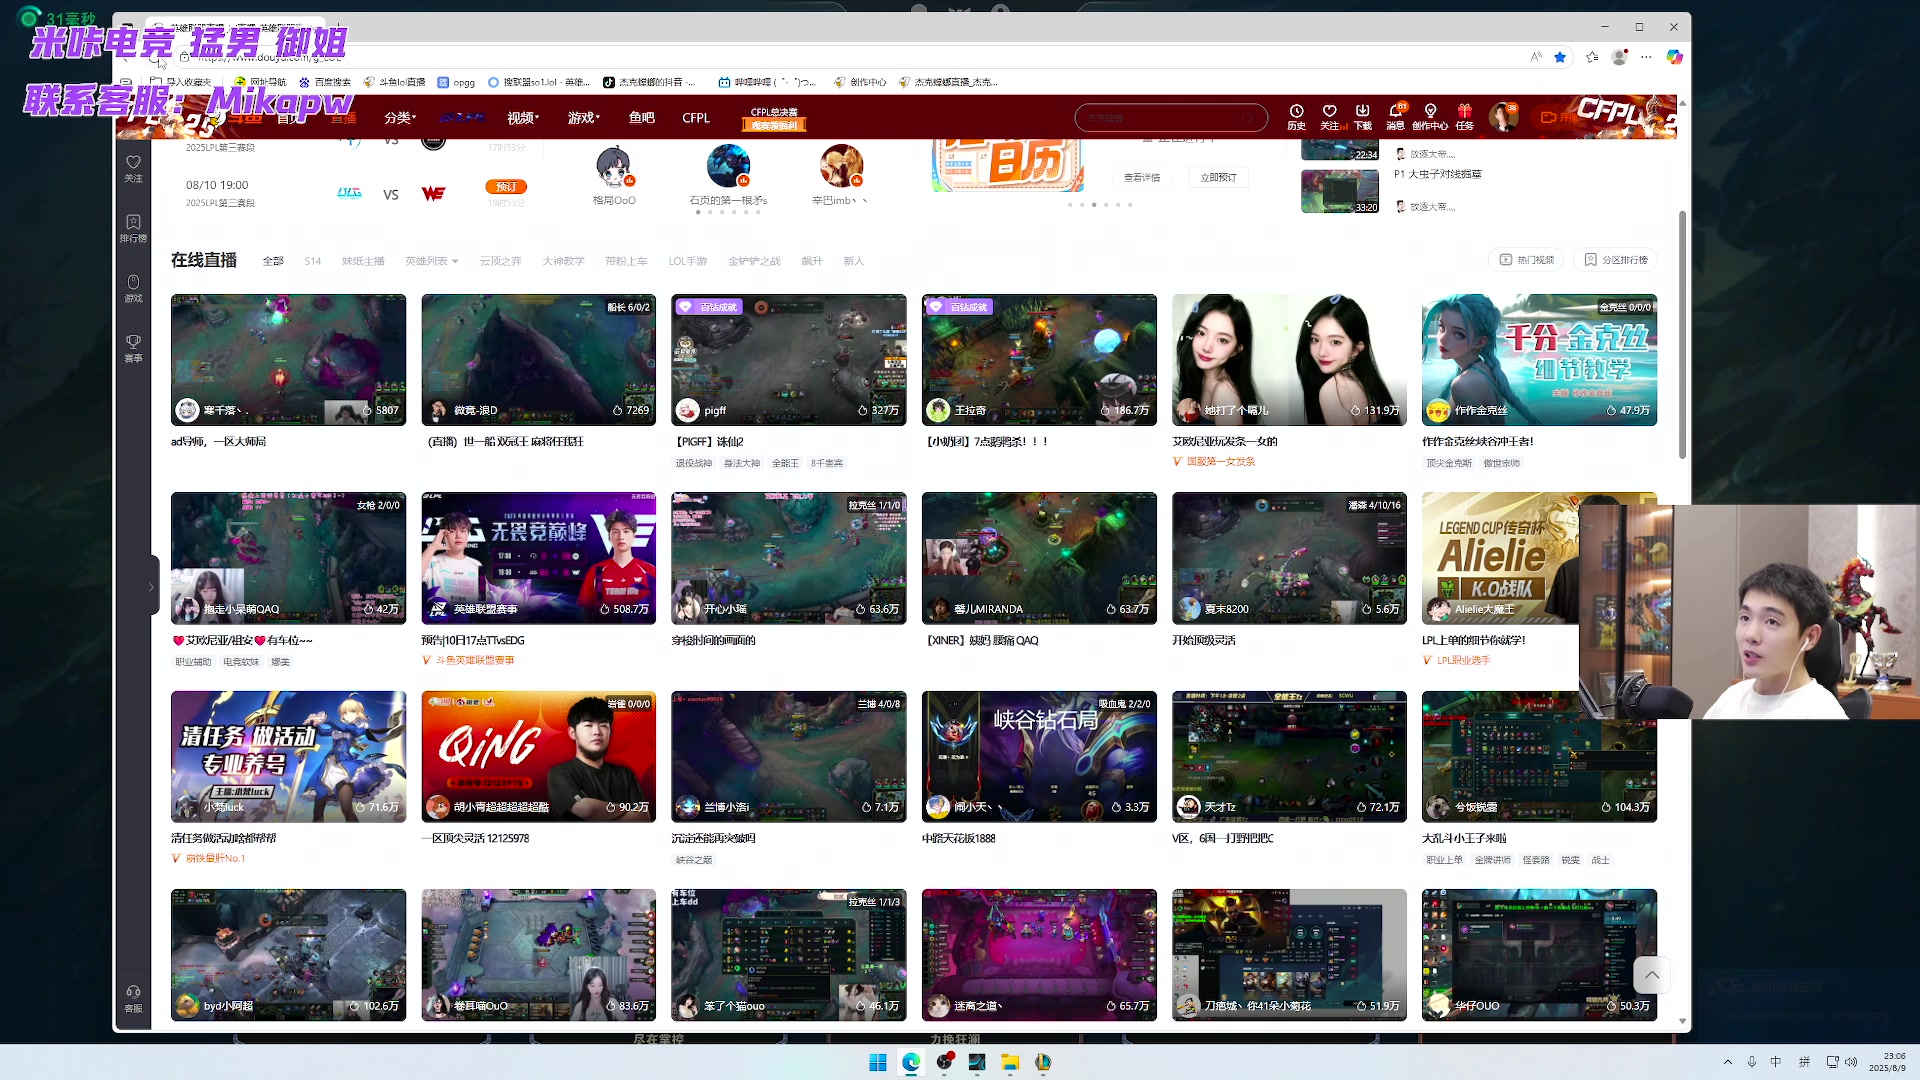Open 石页的第一根矛s streamer avatar
Image resolution: width=1920 pixels, height=1080 pixels.
[x=728, y=166]
